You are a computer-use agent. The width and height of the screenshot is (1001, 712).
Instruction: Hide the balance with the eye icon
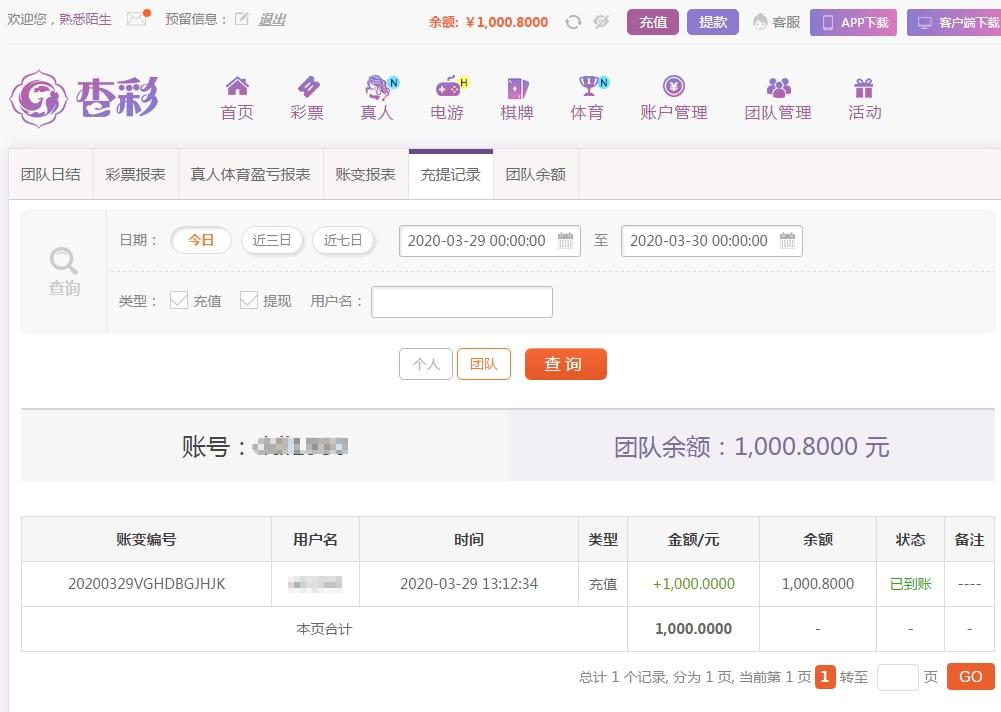pyautogui.click(x=601, y=22)
